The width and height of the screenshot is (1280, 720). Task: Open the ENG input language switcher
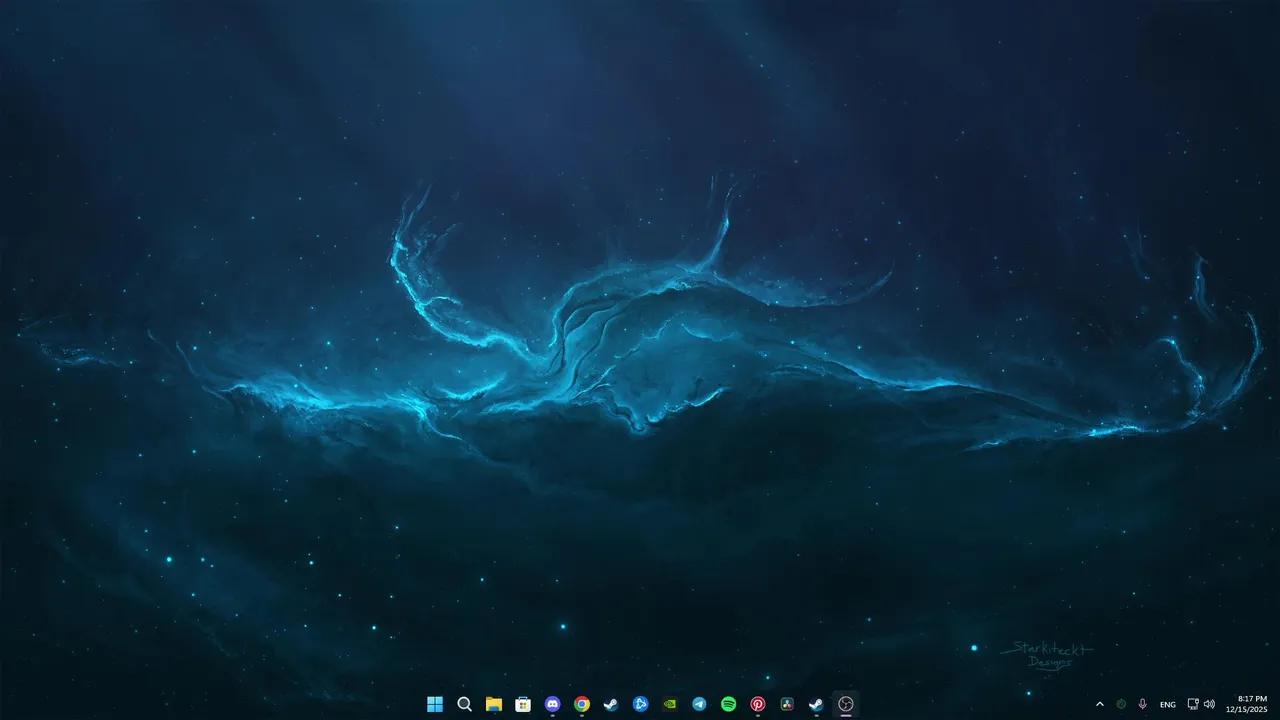(x=1167, y=705)
